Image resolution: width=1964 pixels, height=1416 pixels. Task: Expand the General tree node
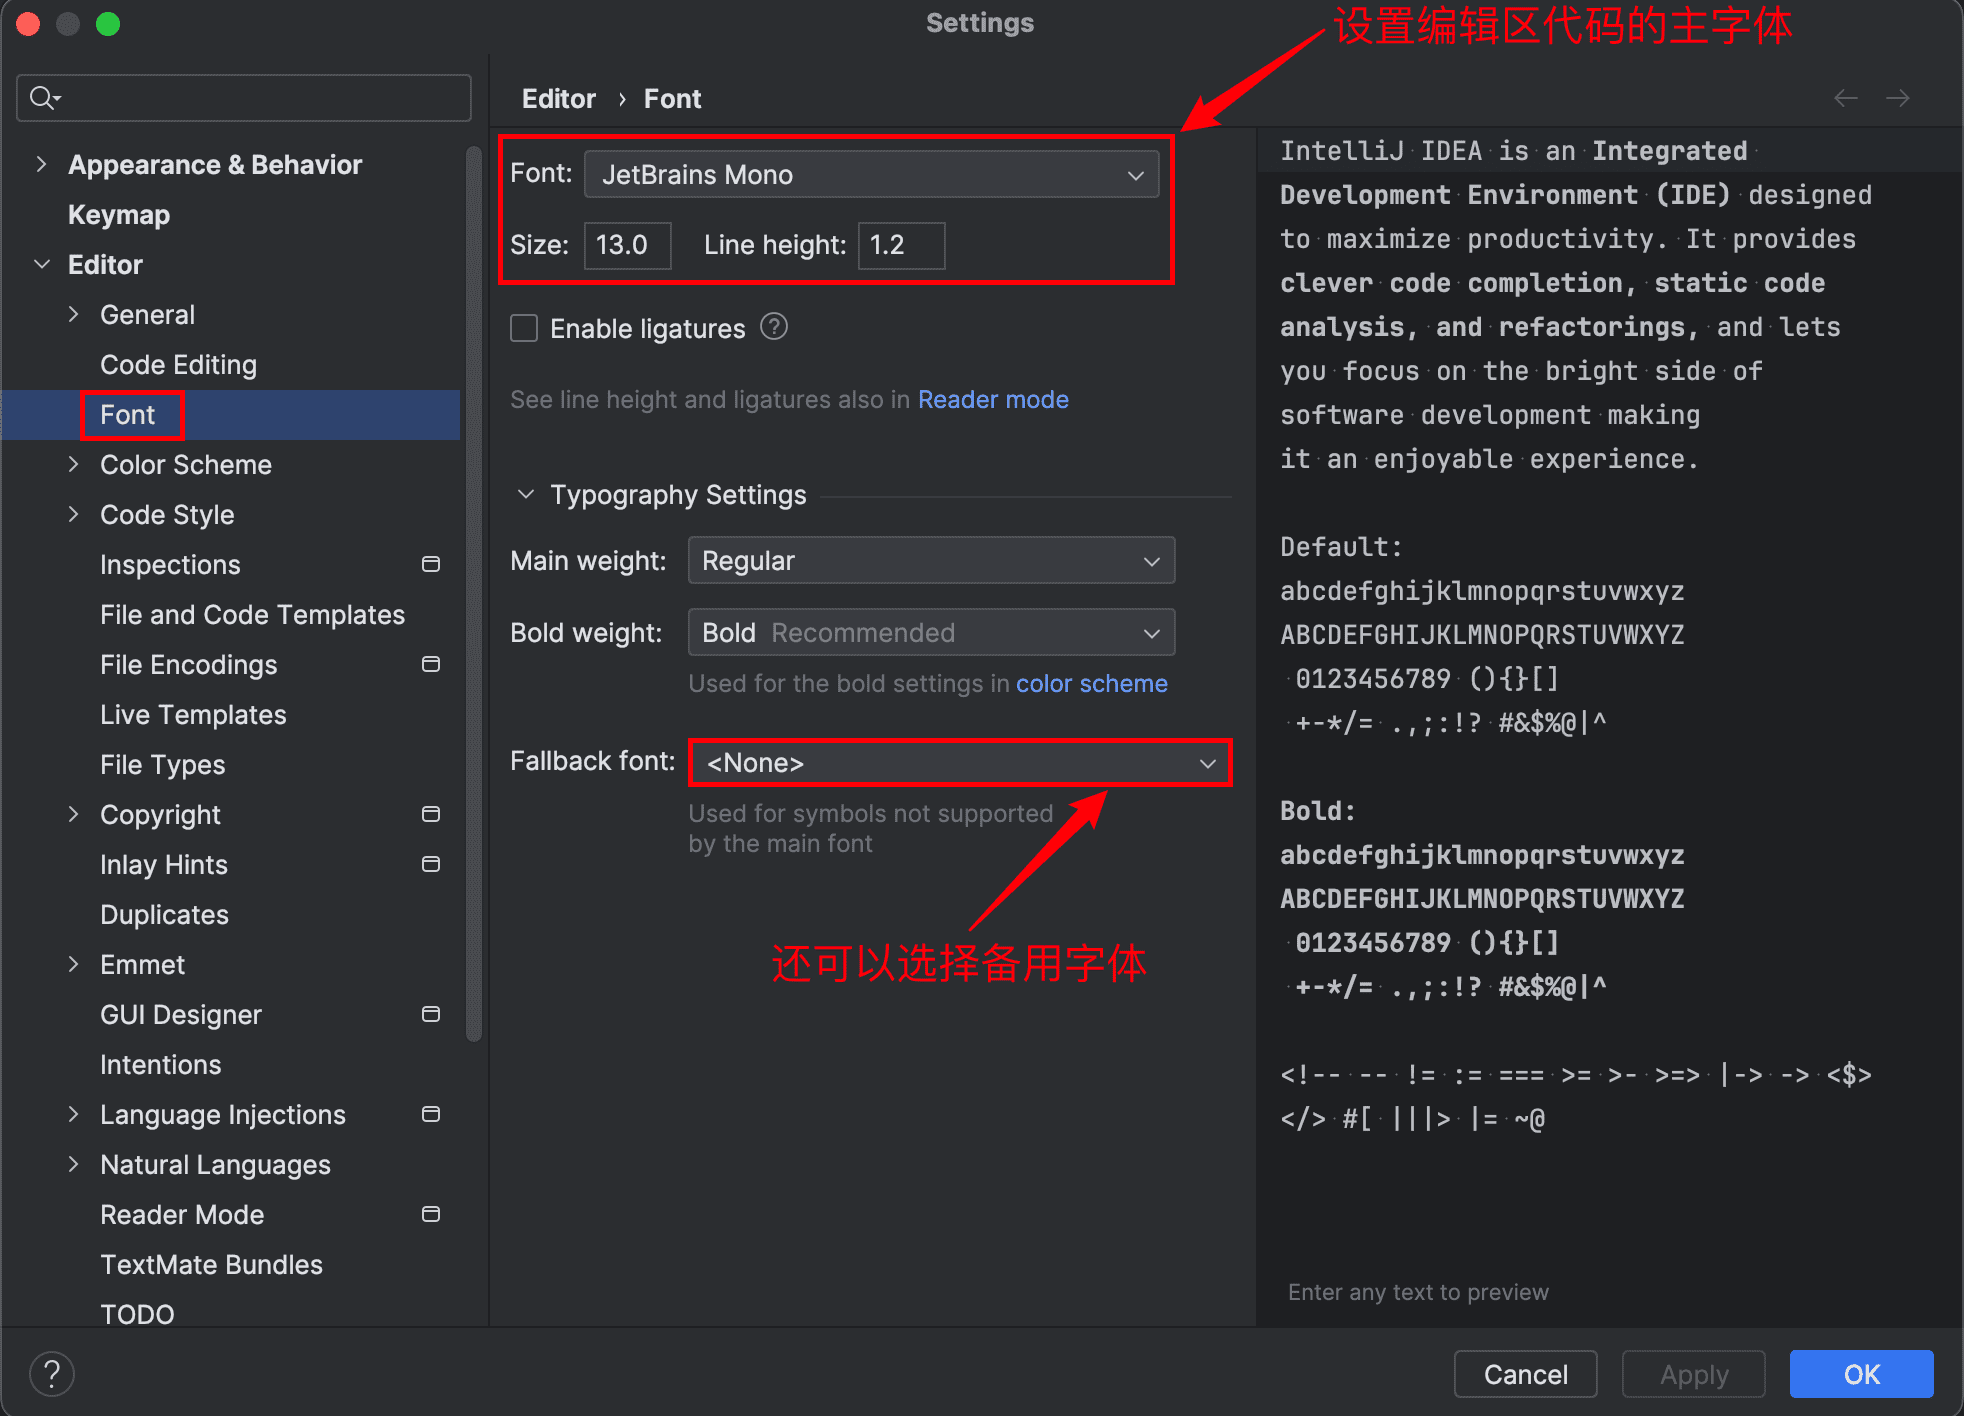(x=73, y=314)
